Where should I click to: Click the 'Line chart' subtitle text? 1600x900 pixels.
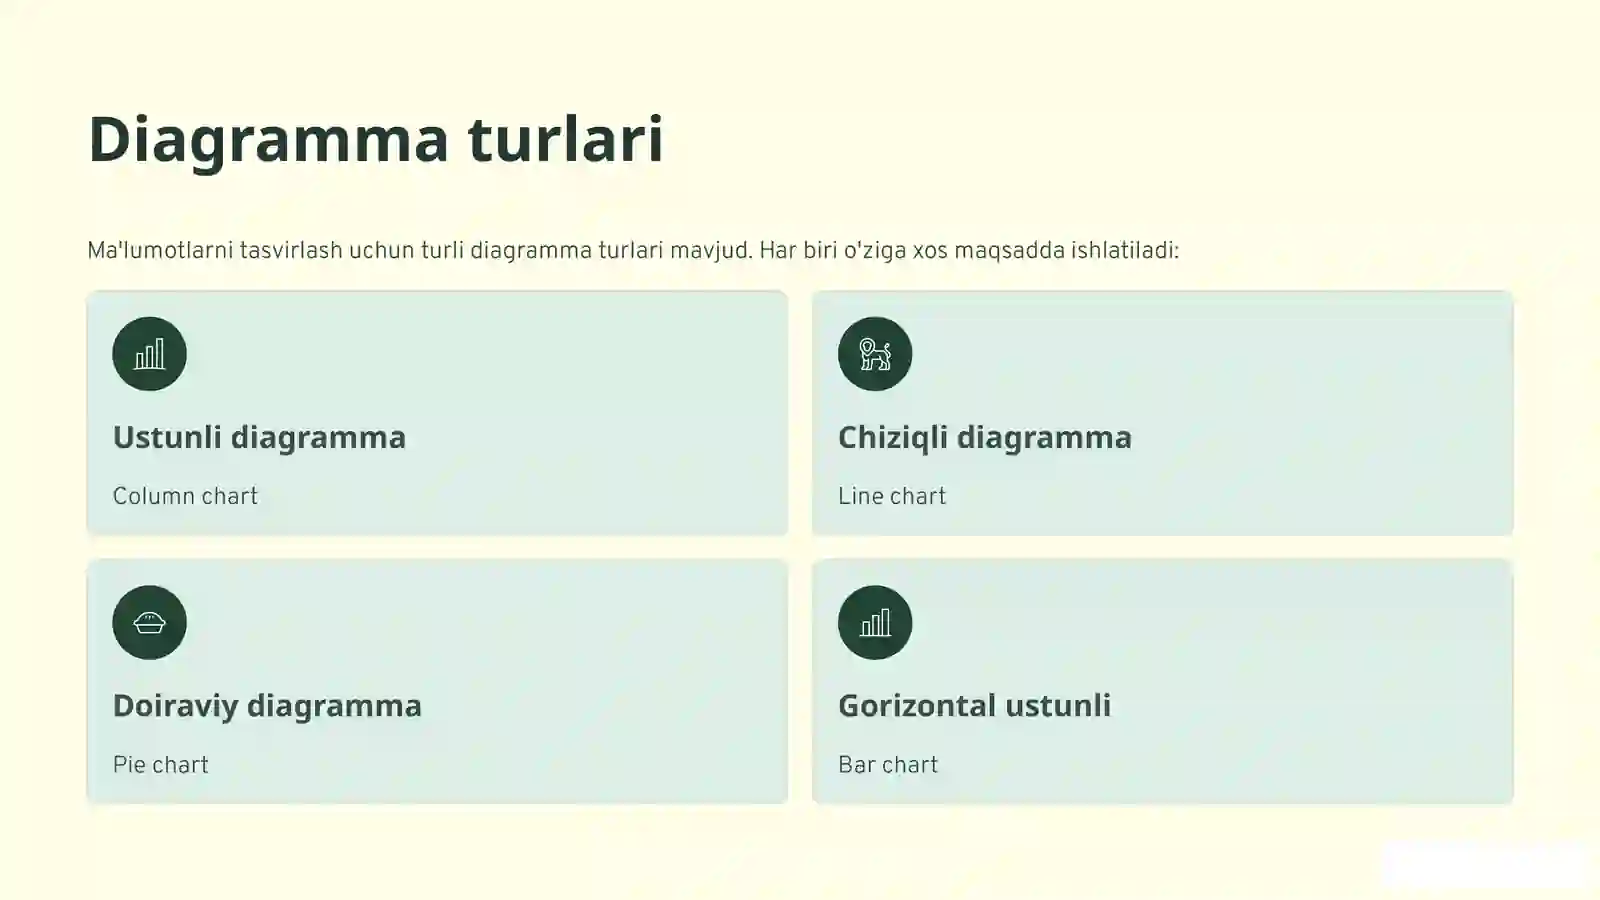891,496
